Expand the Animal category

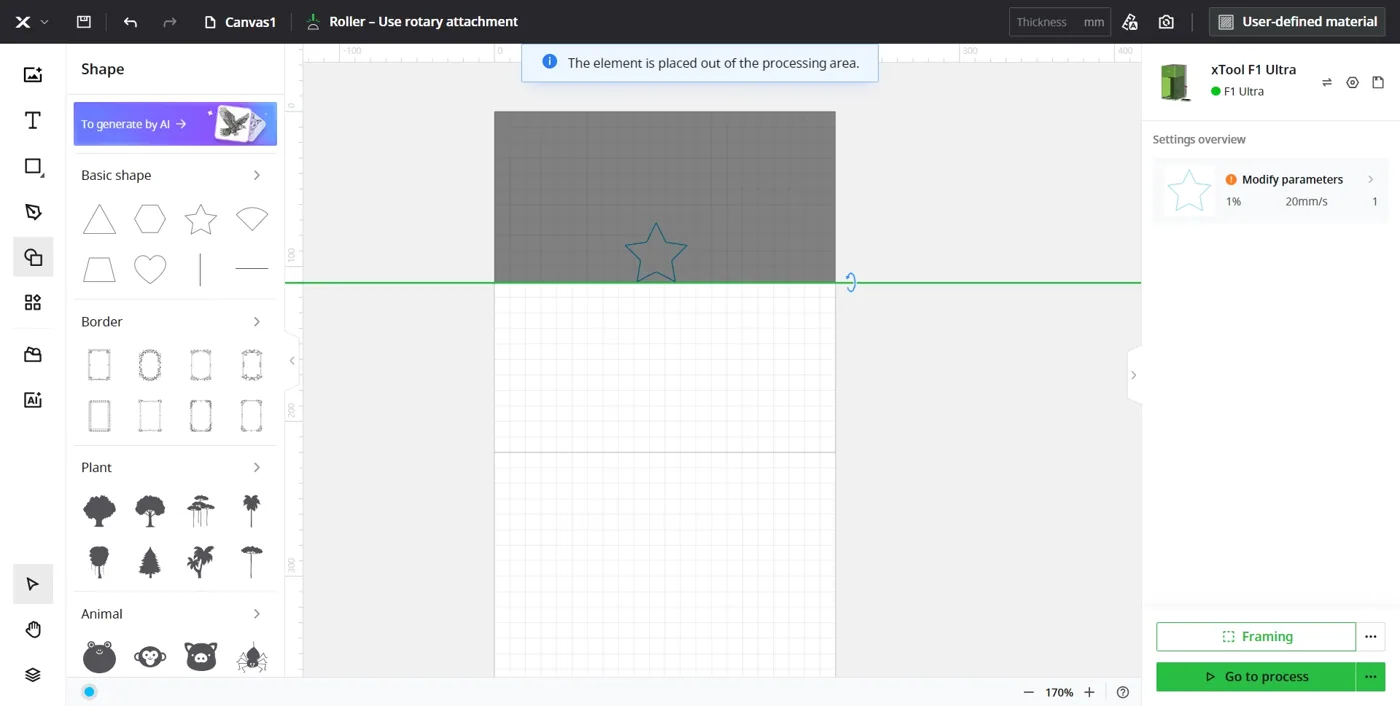257,614
